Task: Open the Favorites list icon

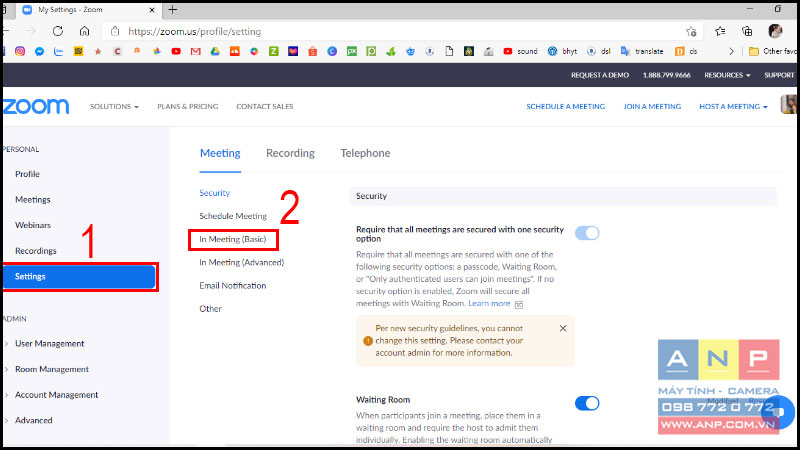Action: click(x=720, y=32)
